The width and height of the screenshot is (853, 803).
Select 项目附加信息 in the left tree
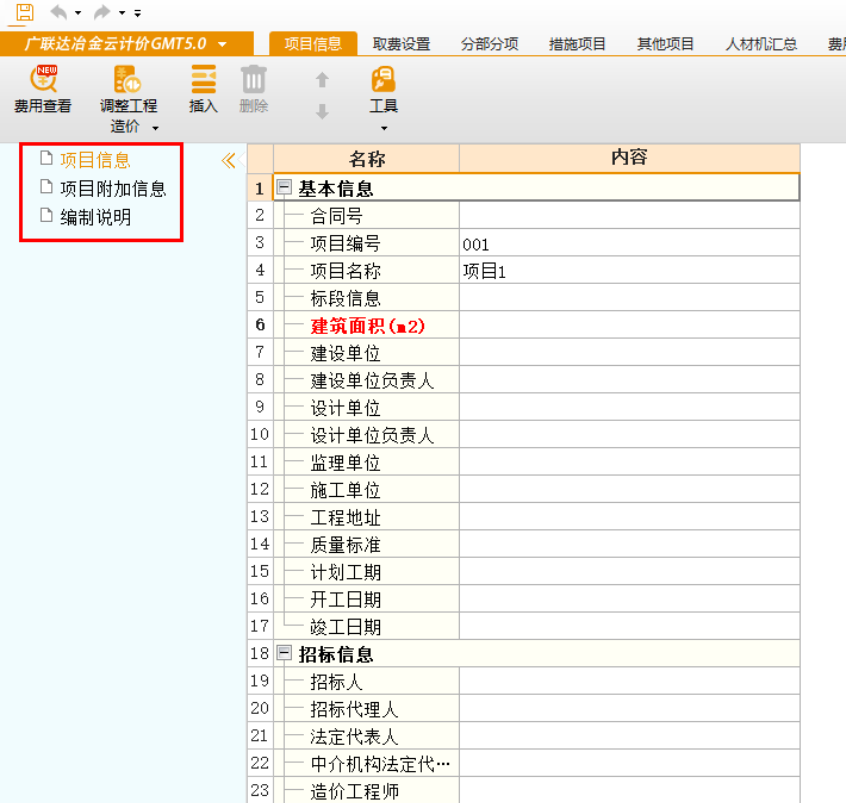click(112, 188)
